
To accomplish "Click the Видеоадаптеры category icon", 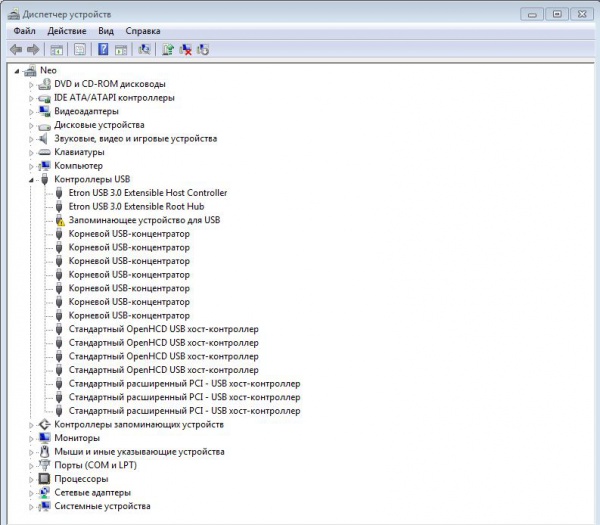I will pyautogui.click(x=44, y=111).
